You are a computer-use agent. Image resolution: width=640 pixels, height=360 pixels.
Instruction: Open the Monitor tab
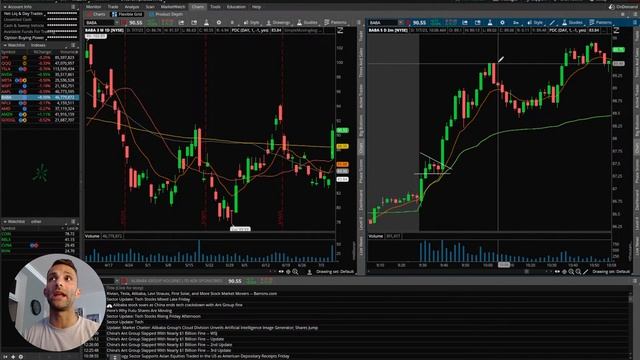pos(93,7)
